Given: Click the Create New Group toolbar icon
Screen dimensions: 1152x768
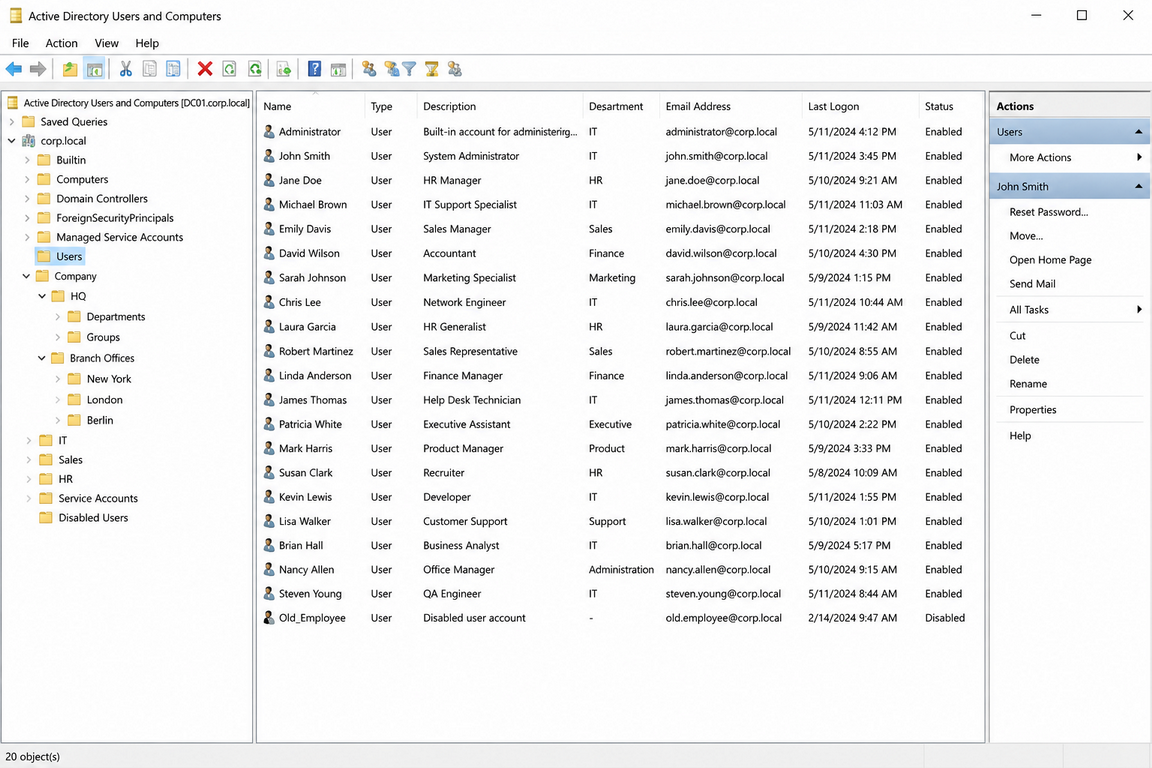Looking at the screenshot, I should point(391,69).
